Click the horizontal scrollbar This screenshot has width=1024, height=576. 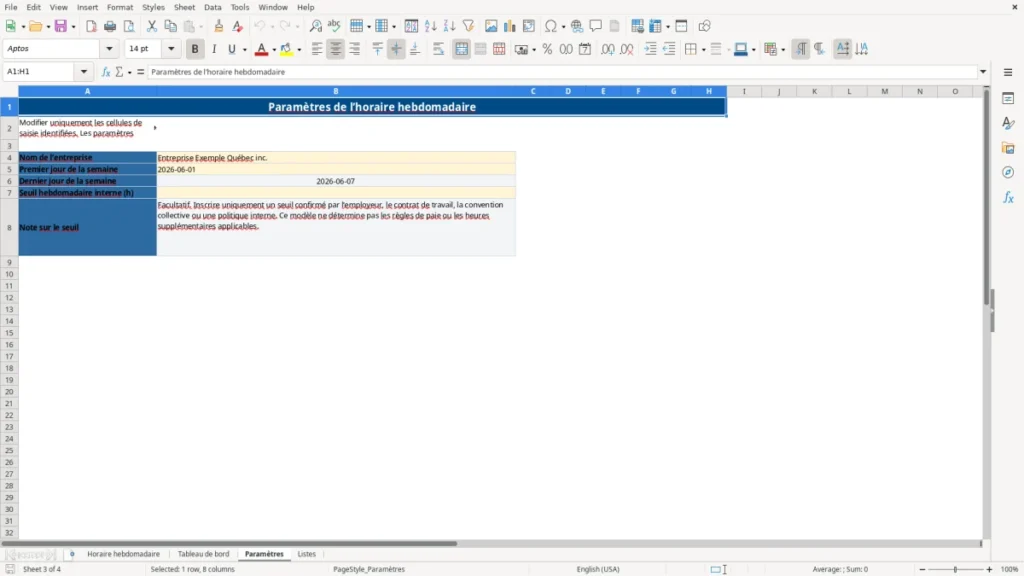pyautogui.click(x=229, y=543)
